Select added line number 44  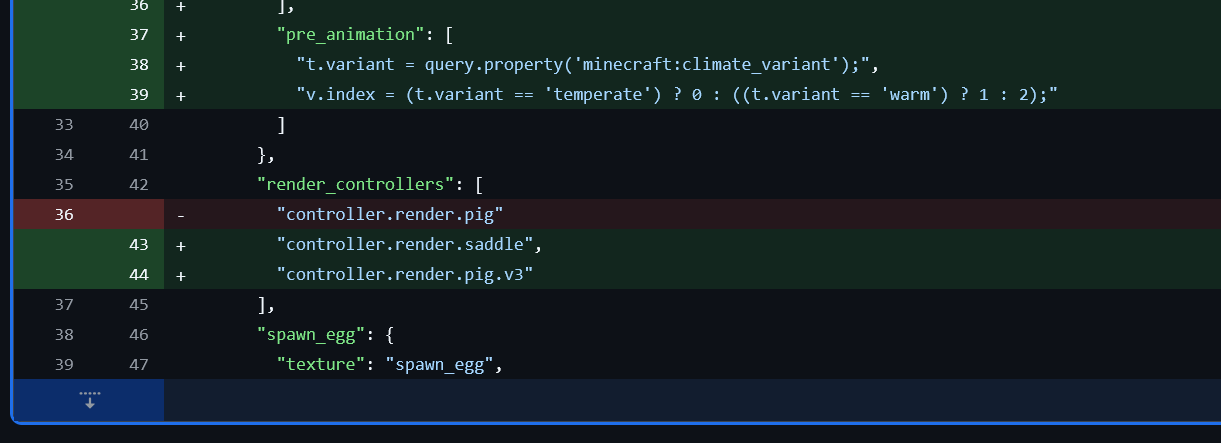(x=139, y=275)
